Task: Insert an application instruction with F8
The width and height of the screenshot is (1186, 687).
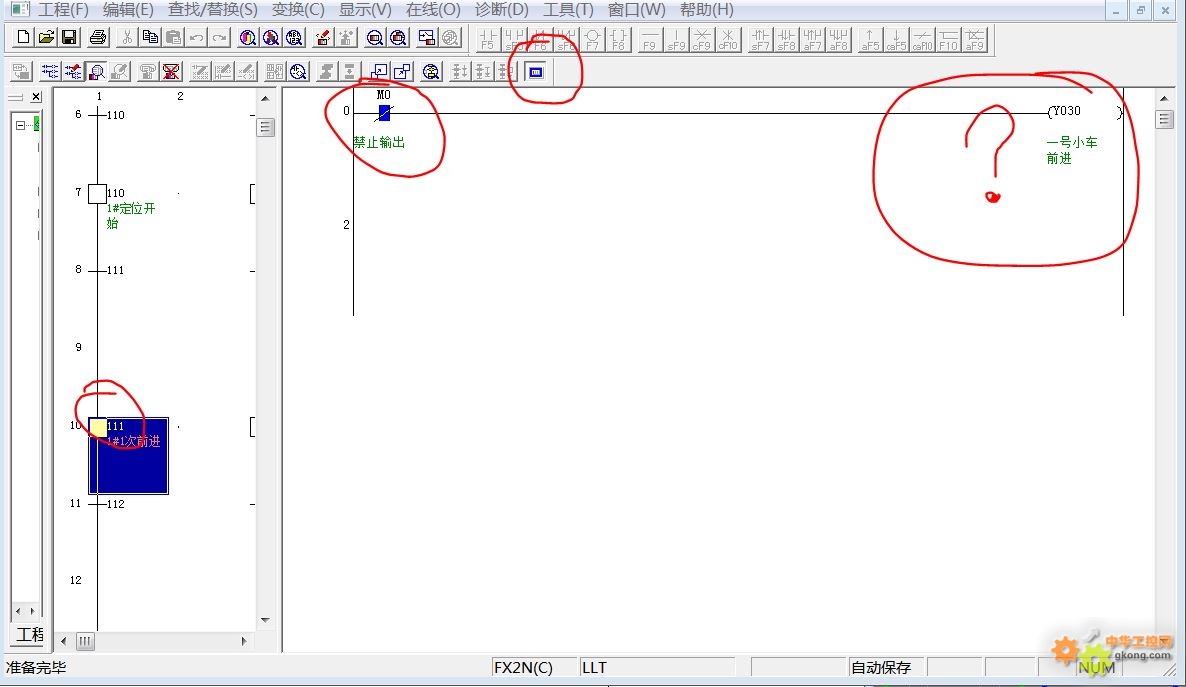Action: pos(619,39)
